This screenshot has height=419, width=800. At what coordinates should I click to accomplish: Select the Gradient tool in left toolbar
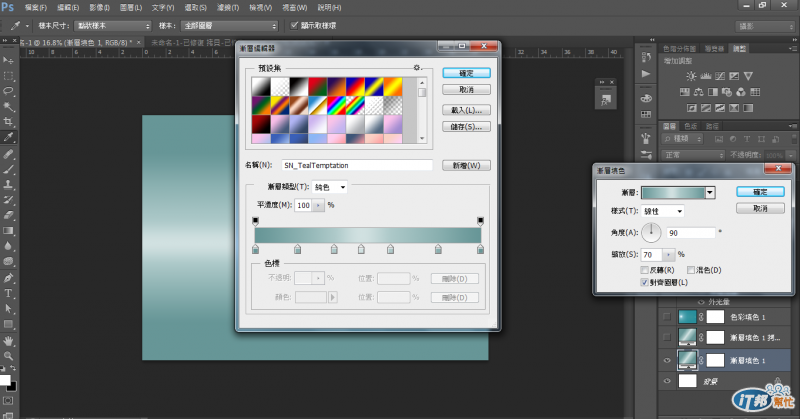(x=8, y=231)
